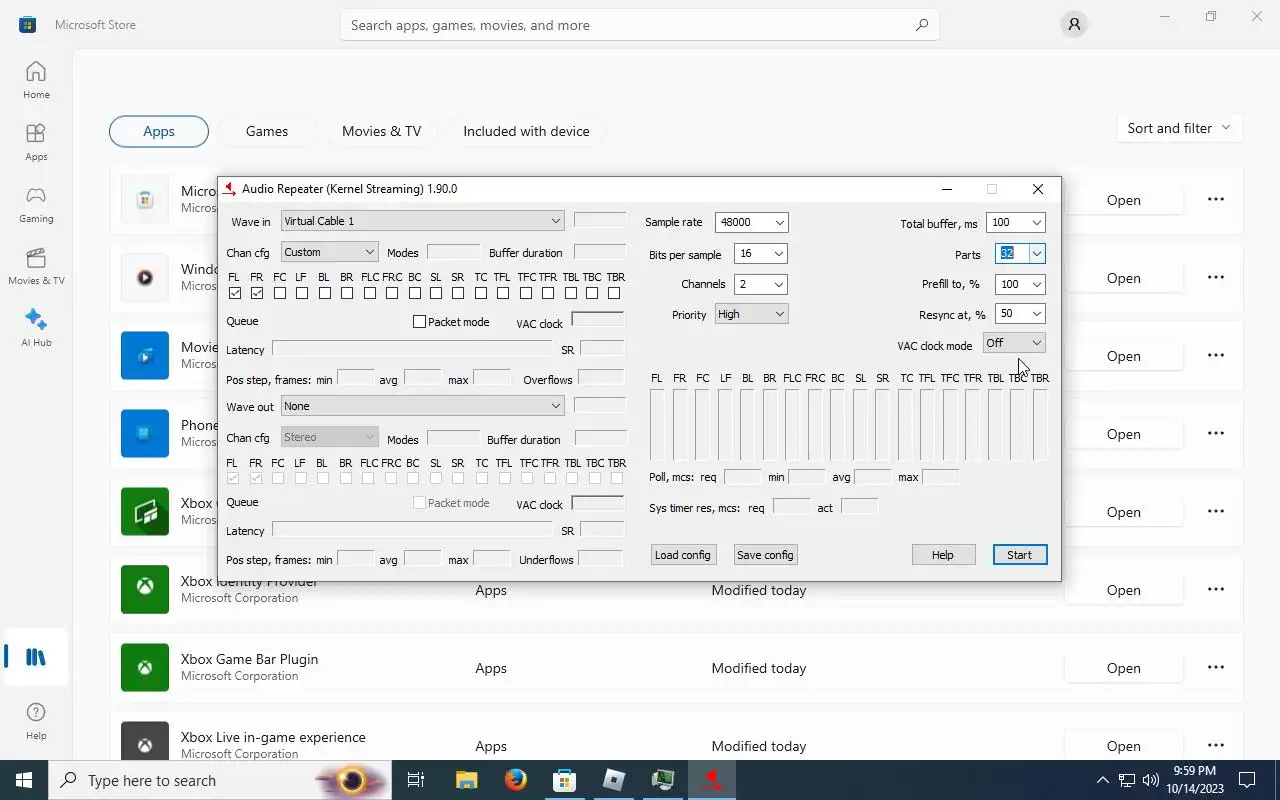Start the audio repeater

point(1019,555)
